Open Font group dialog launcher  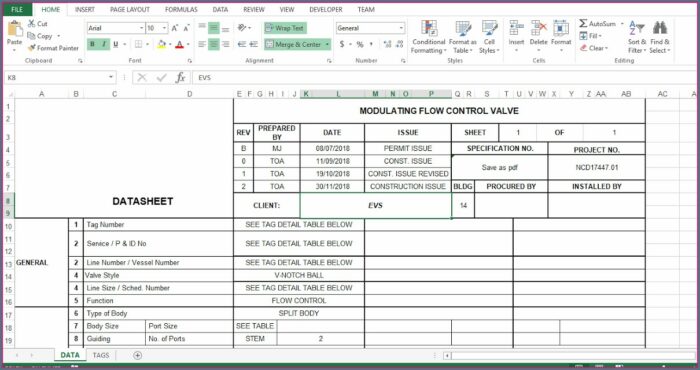190,61
